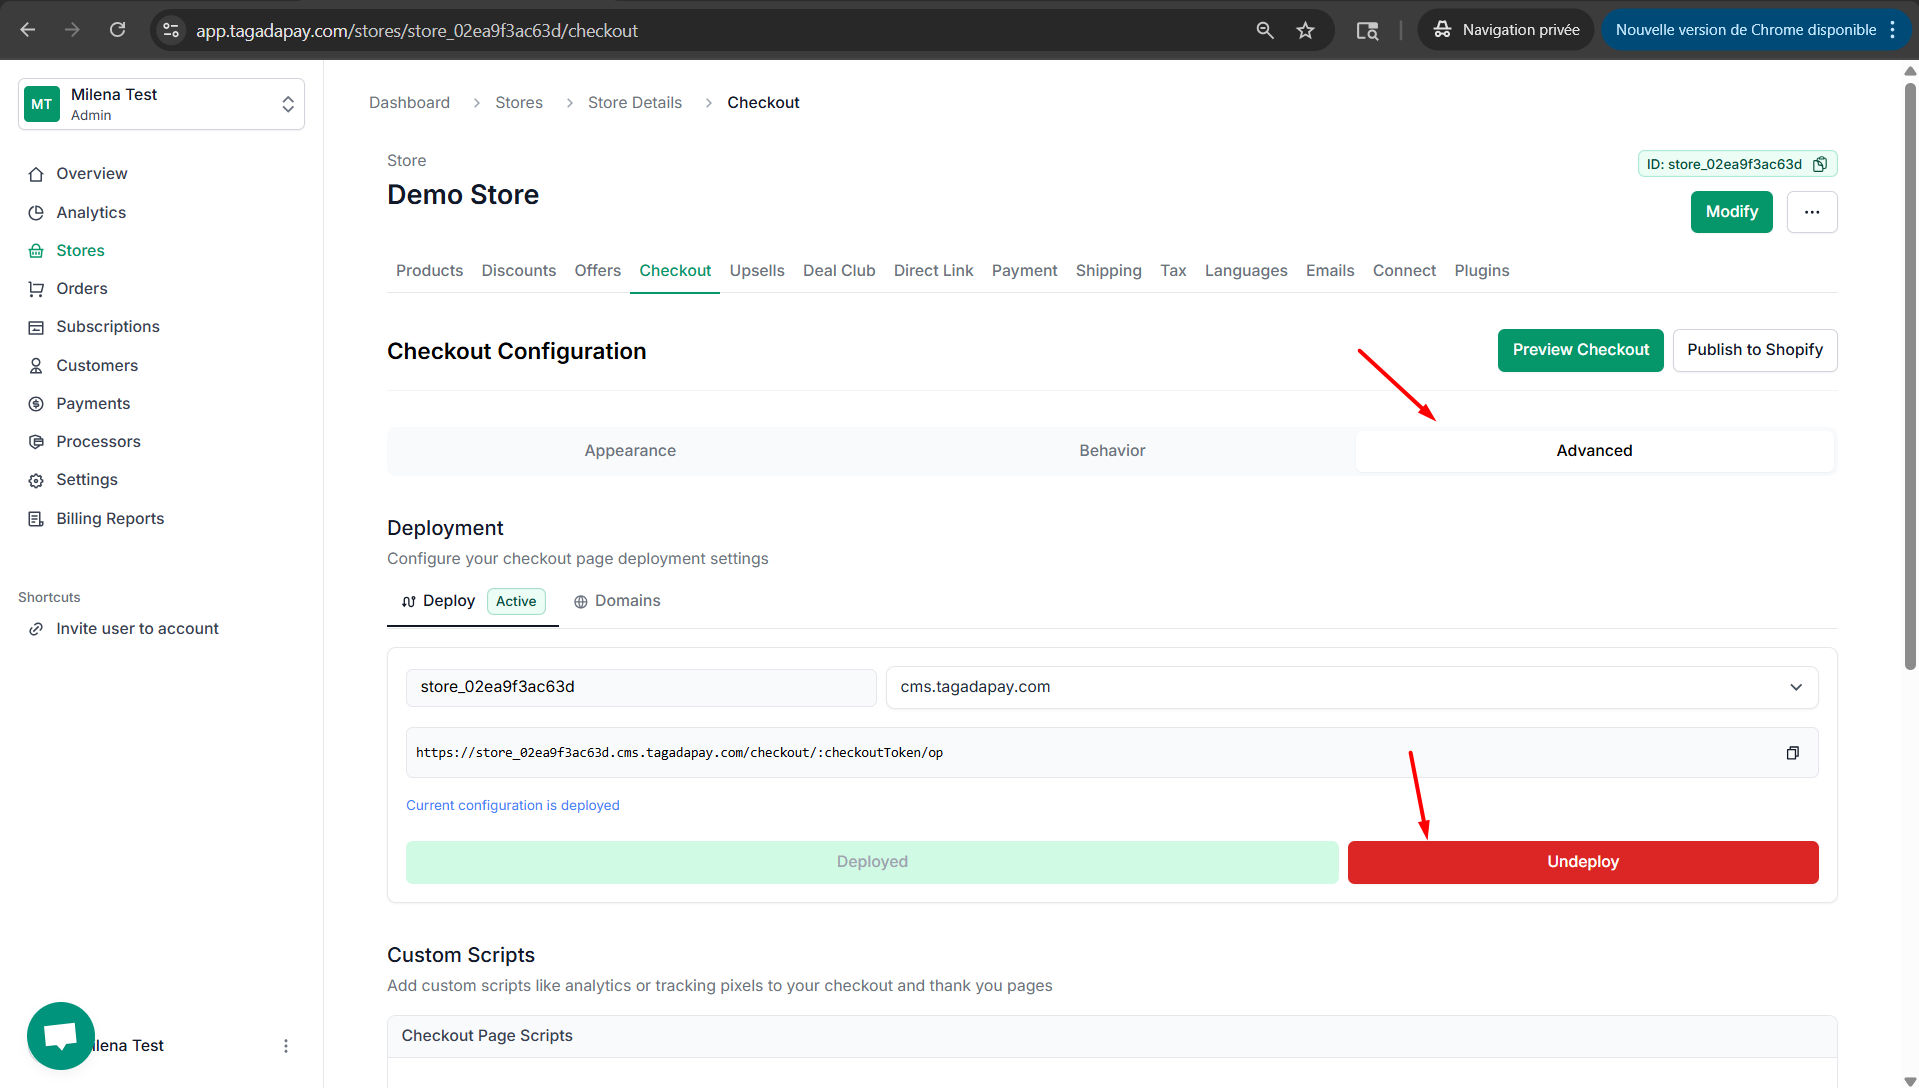This screenshot has width=1919, height=1088.
Task: Click the Analytics icon in the sidebar
Action: (36, 213)
